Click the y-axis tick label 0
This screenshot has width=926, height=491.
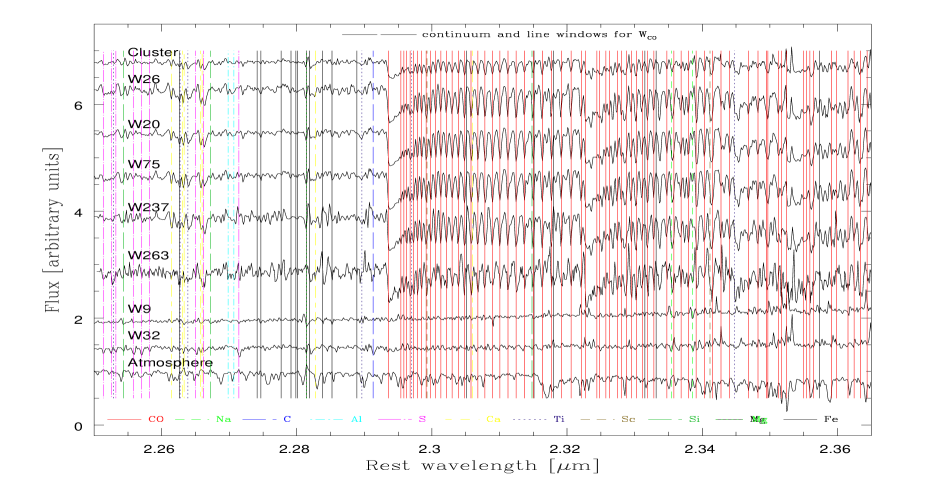click(x=78, y=426)
